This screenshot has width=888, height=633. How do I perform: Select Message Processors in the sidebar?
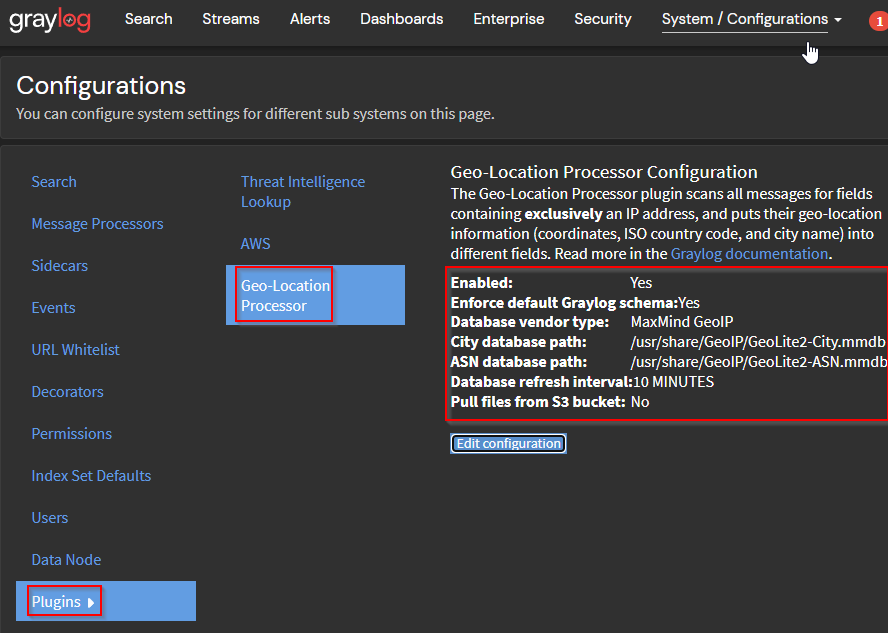click(x=97, y=223)
